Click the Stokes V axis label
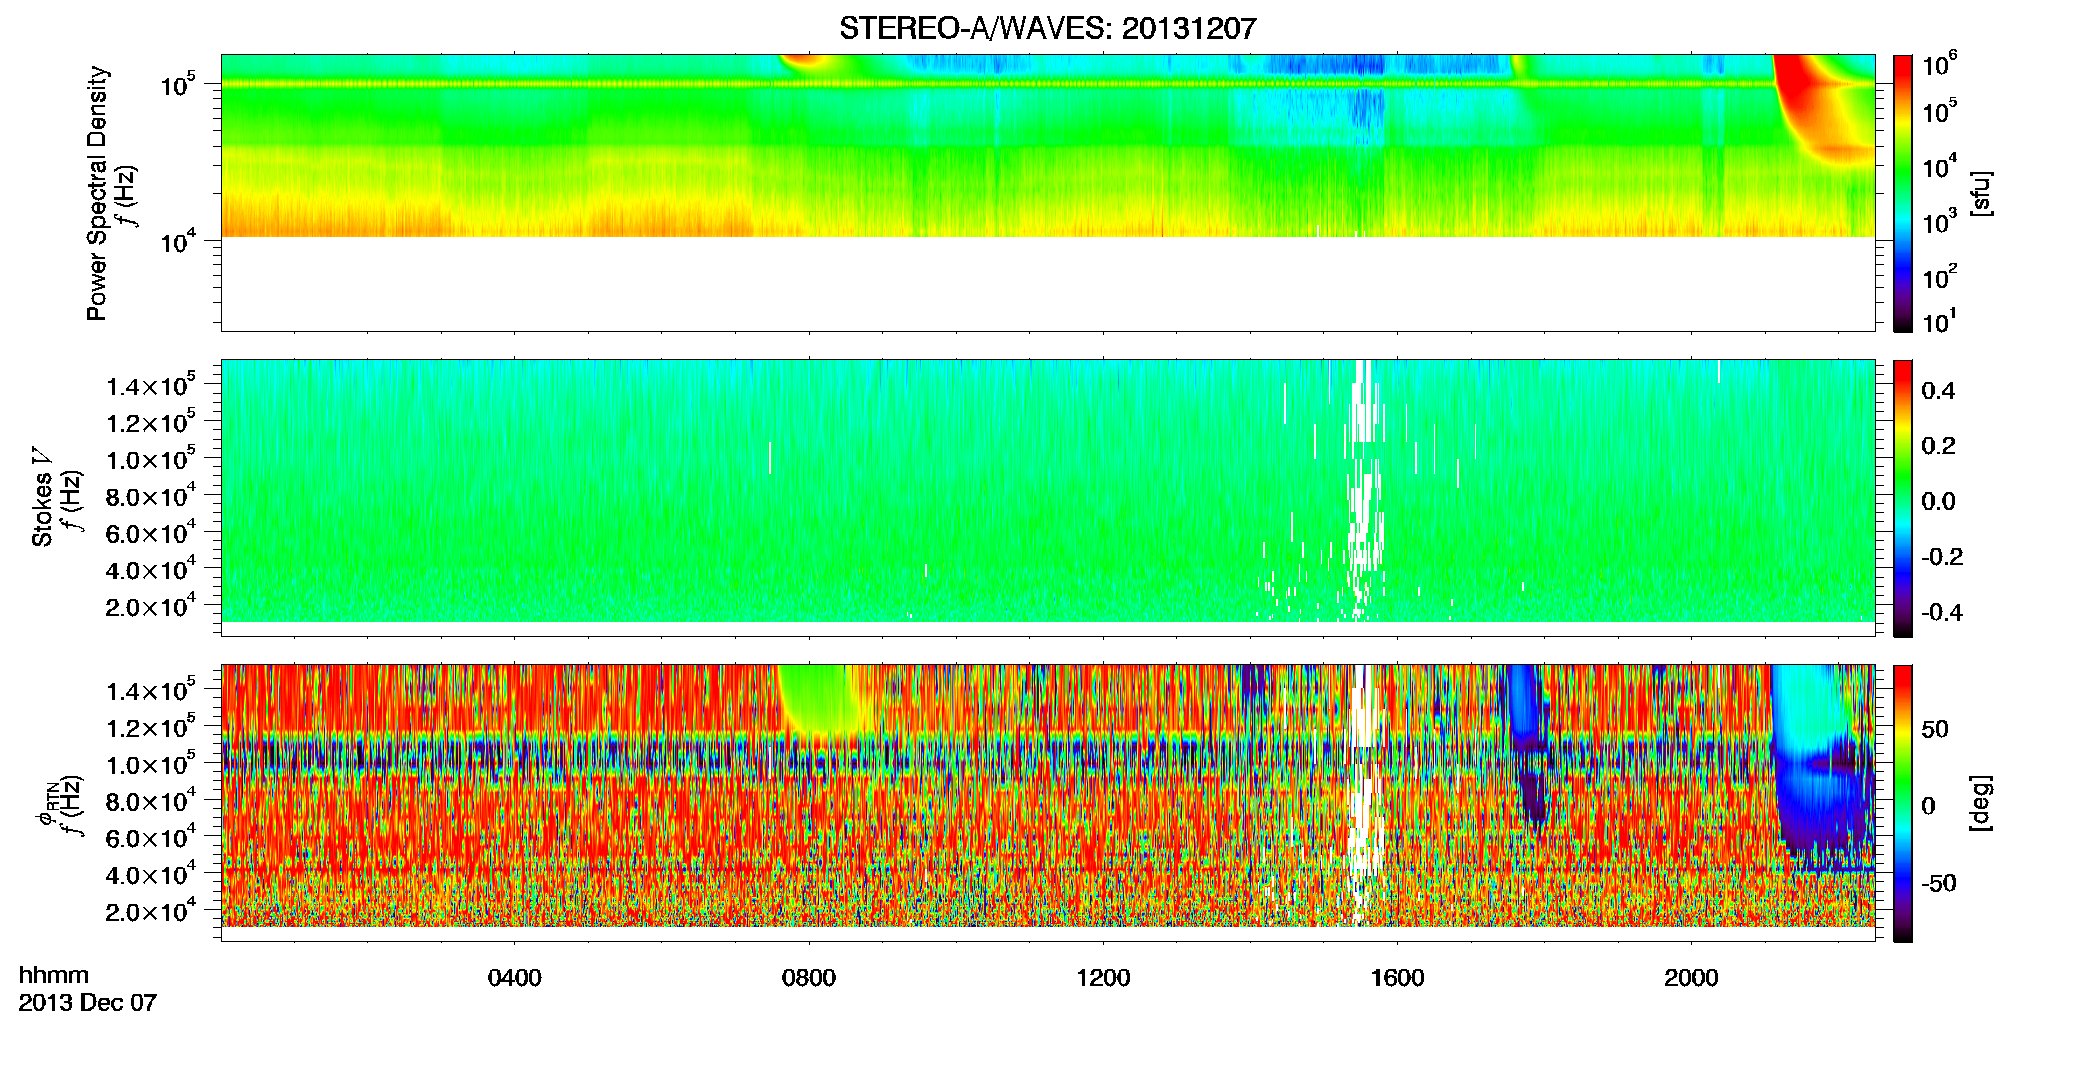Image resolution: width=2096 pixels, height=1080 pixels. coord(42,498)
